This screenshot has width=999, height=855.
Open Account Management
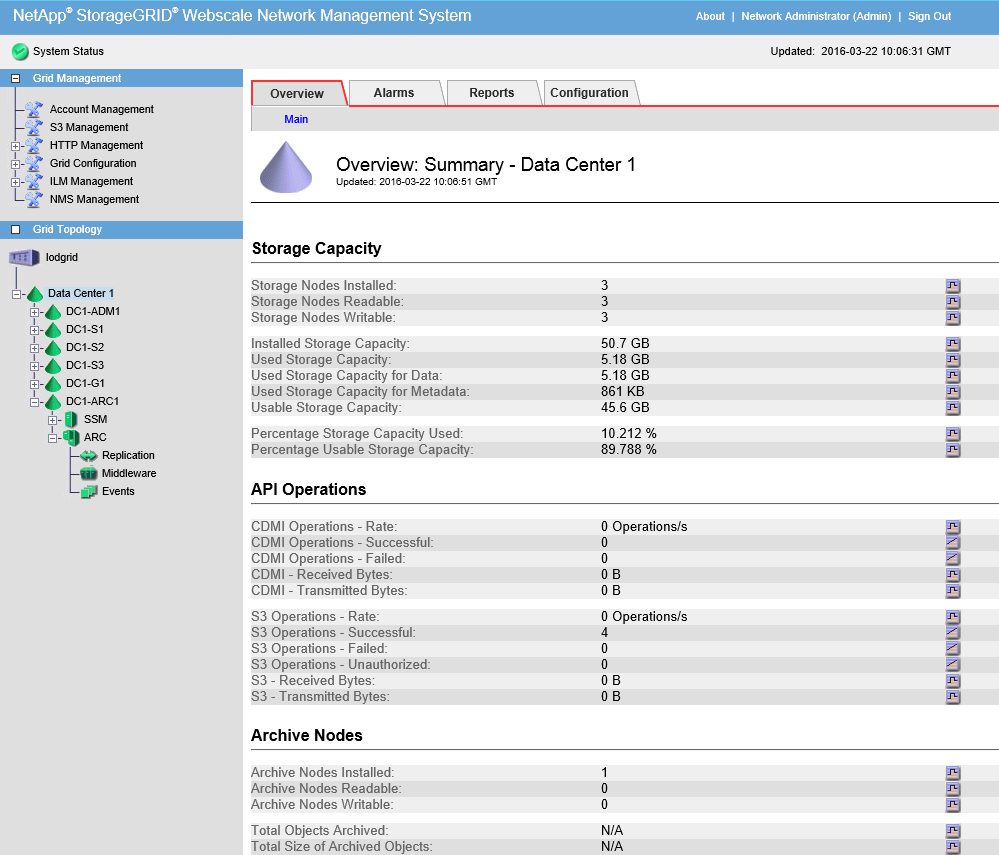[102, 110]
